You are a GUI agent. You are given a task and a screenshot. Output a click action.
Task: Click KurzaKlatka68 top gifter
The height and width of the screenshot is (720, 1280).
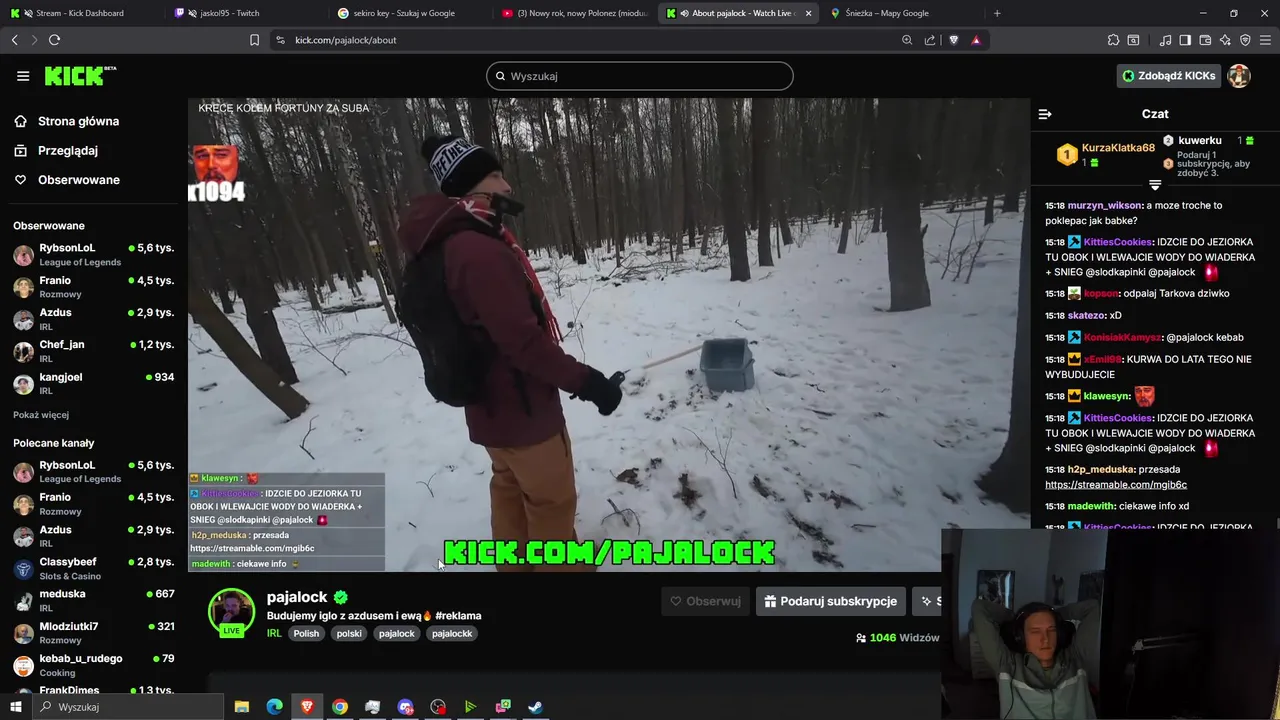pos(1118,148)
